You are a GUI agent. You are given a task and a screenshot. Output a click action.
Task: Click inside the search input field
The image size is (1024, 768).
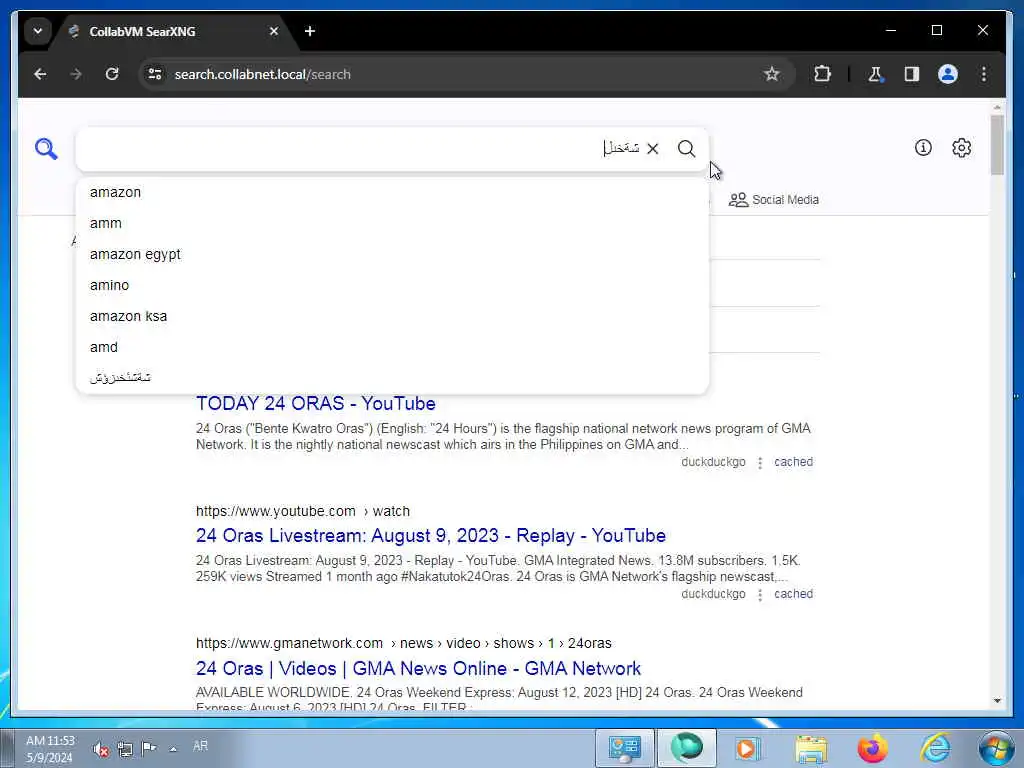359,149
